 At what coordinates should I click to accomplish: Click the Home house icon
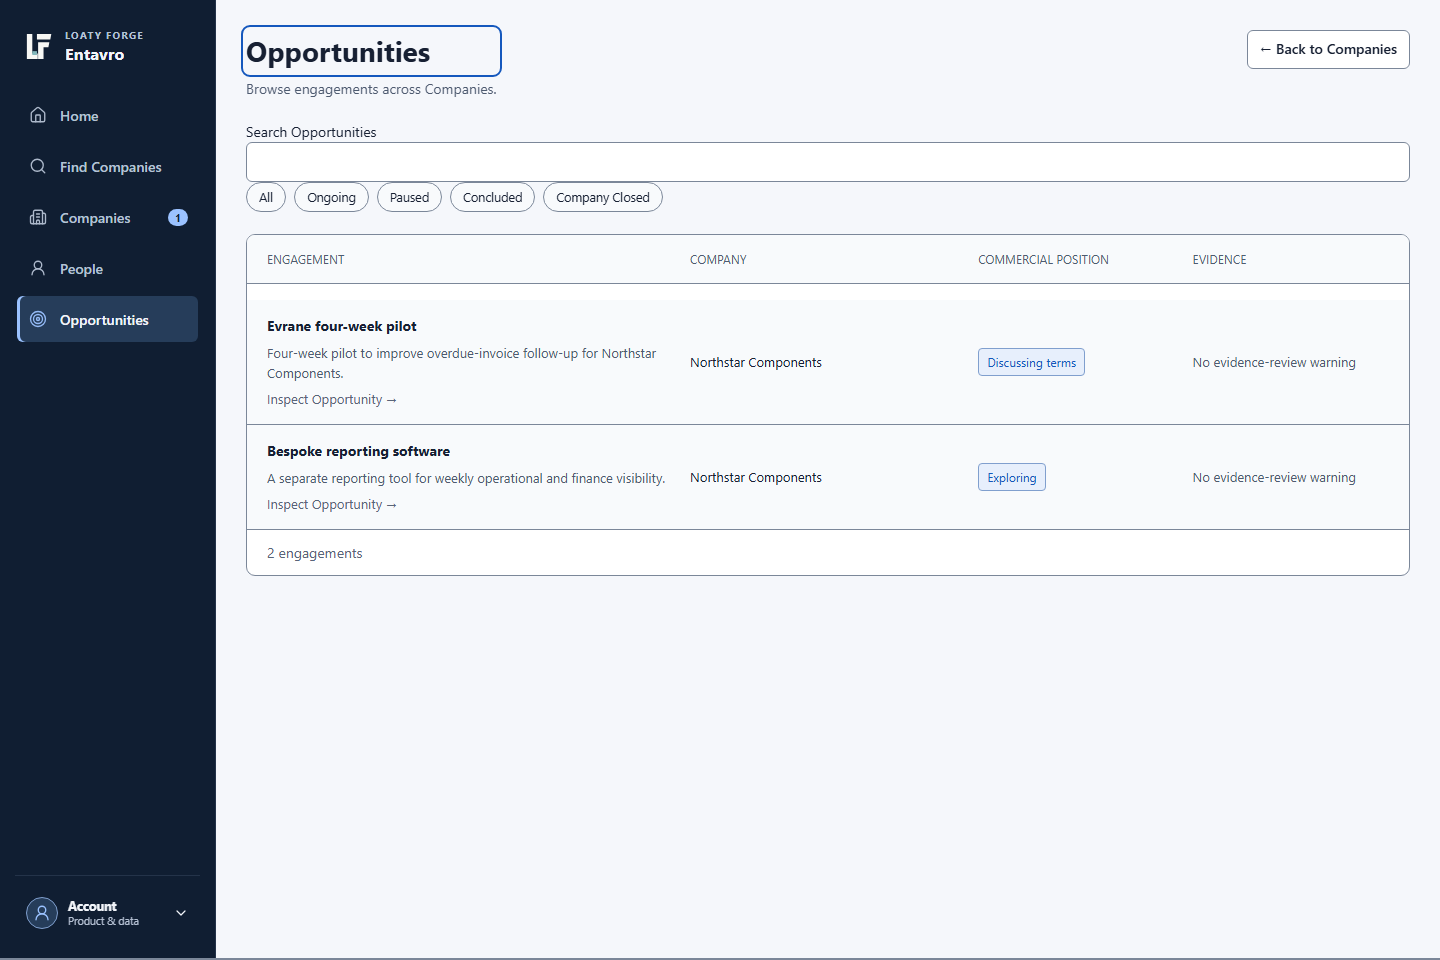tap(38, 115)
